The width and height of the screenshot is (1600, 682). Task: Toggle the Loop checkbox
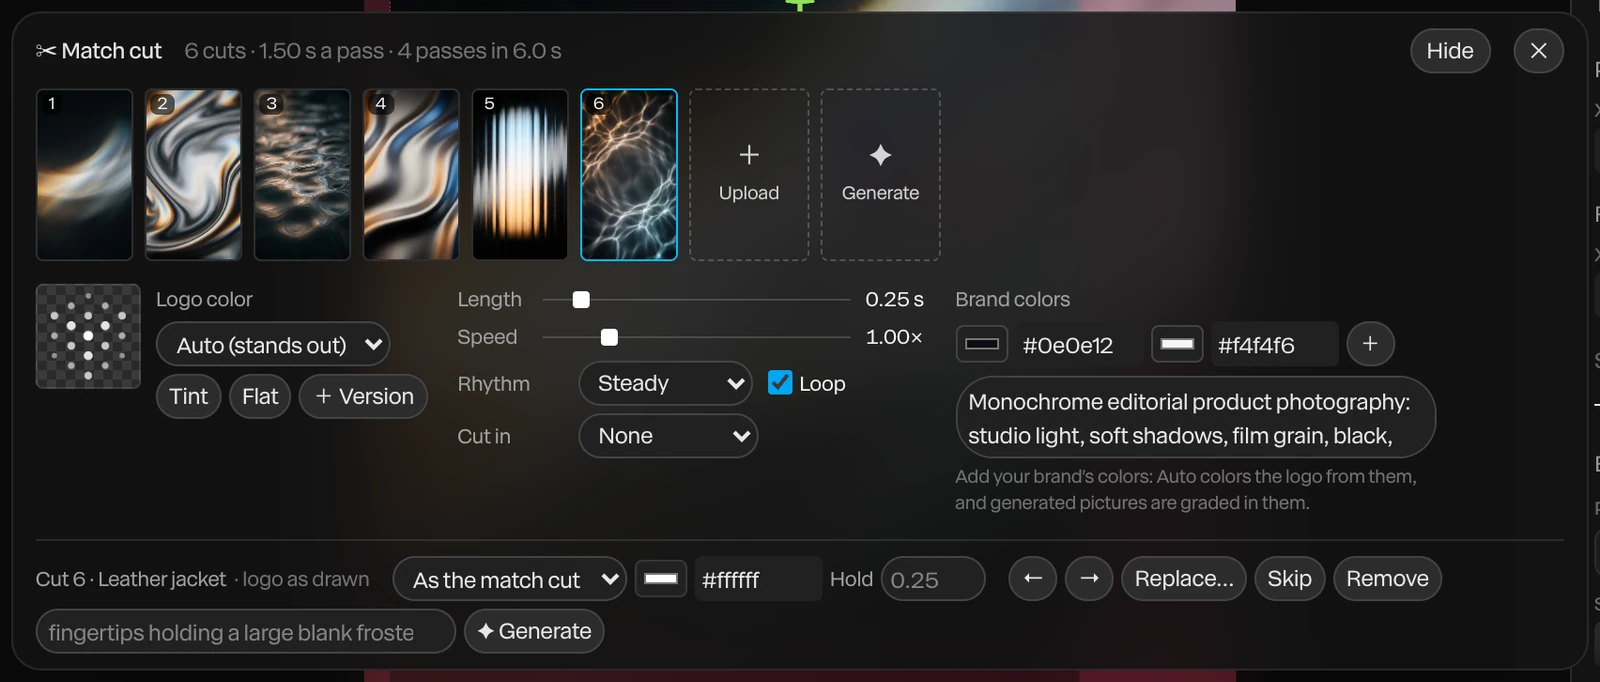click(780, 383)
